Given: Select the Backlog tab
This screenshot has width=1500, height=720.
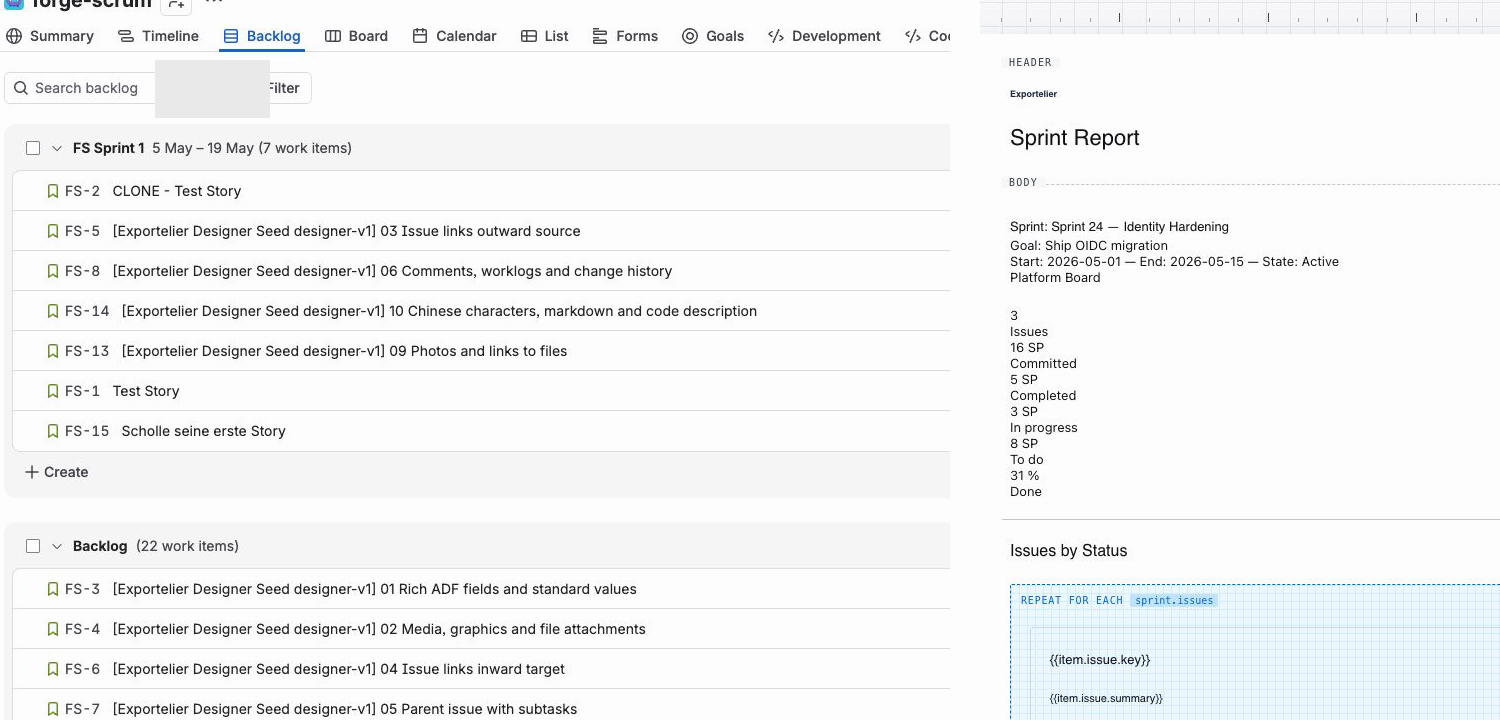Looking at the screenshot, I should coord(261,36).
